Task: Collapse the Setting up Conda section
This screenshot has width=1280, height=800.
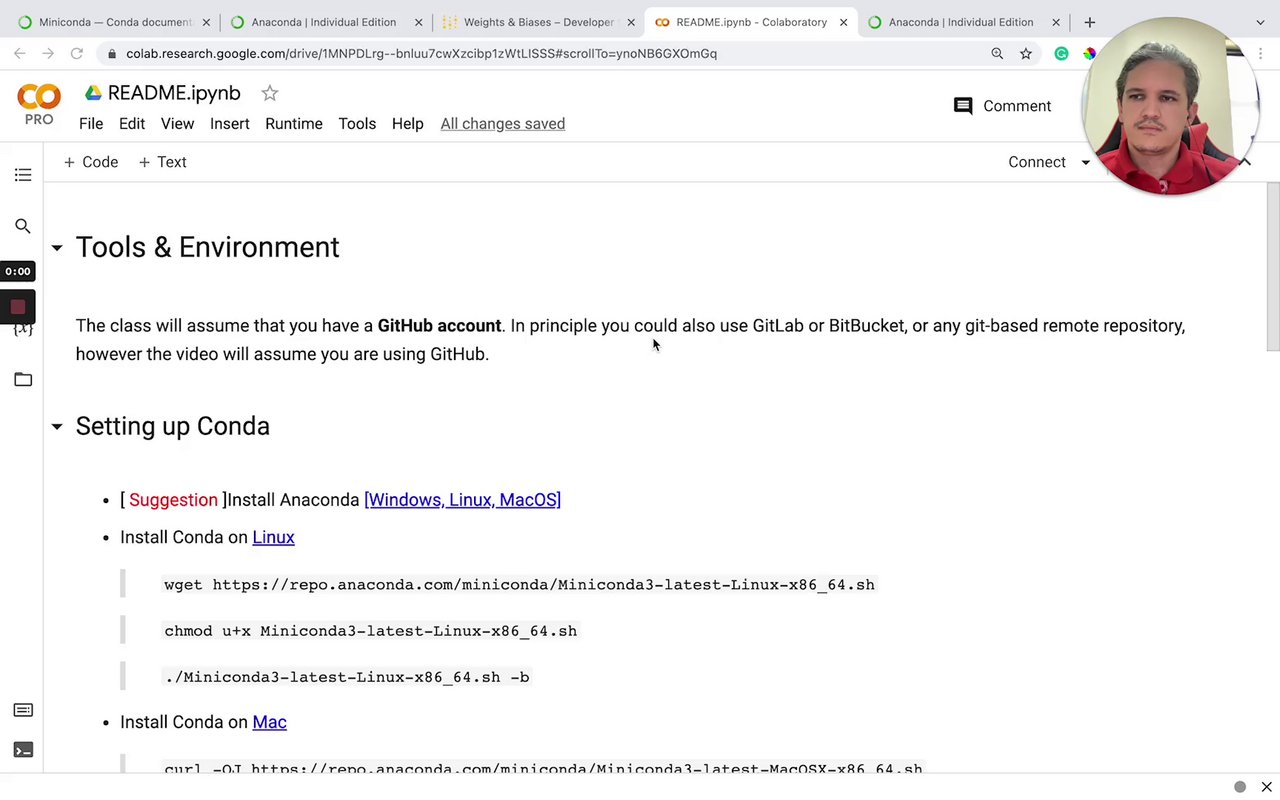Action: pos(57,427)
